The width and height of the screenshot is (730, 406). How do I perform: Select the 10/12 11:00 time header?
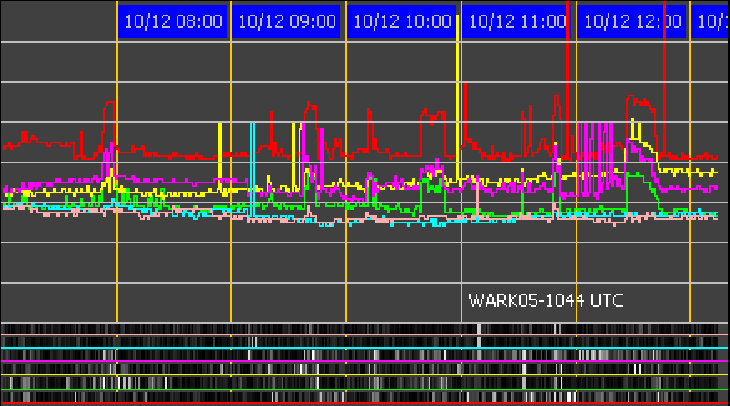(517, 21)
